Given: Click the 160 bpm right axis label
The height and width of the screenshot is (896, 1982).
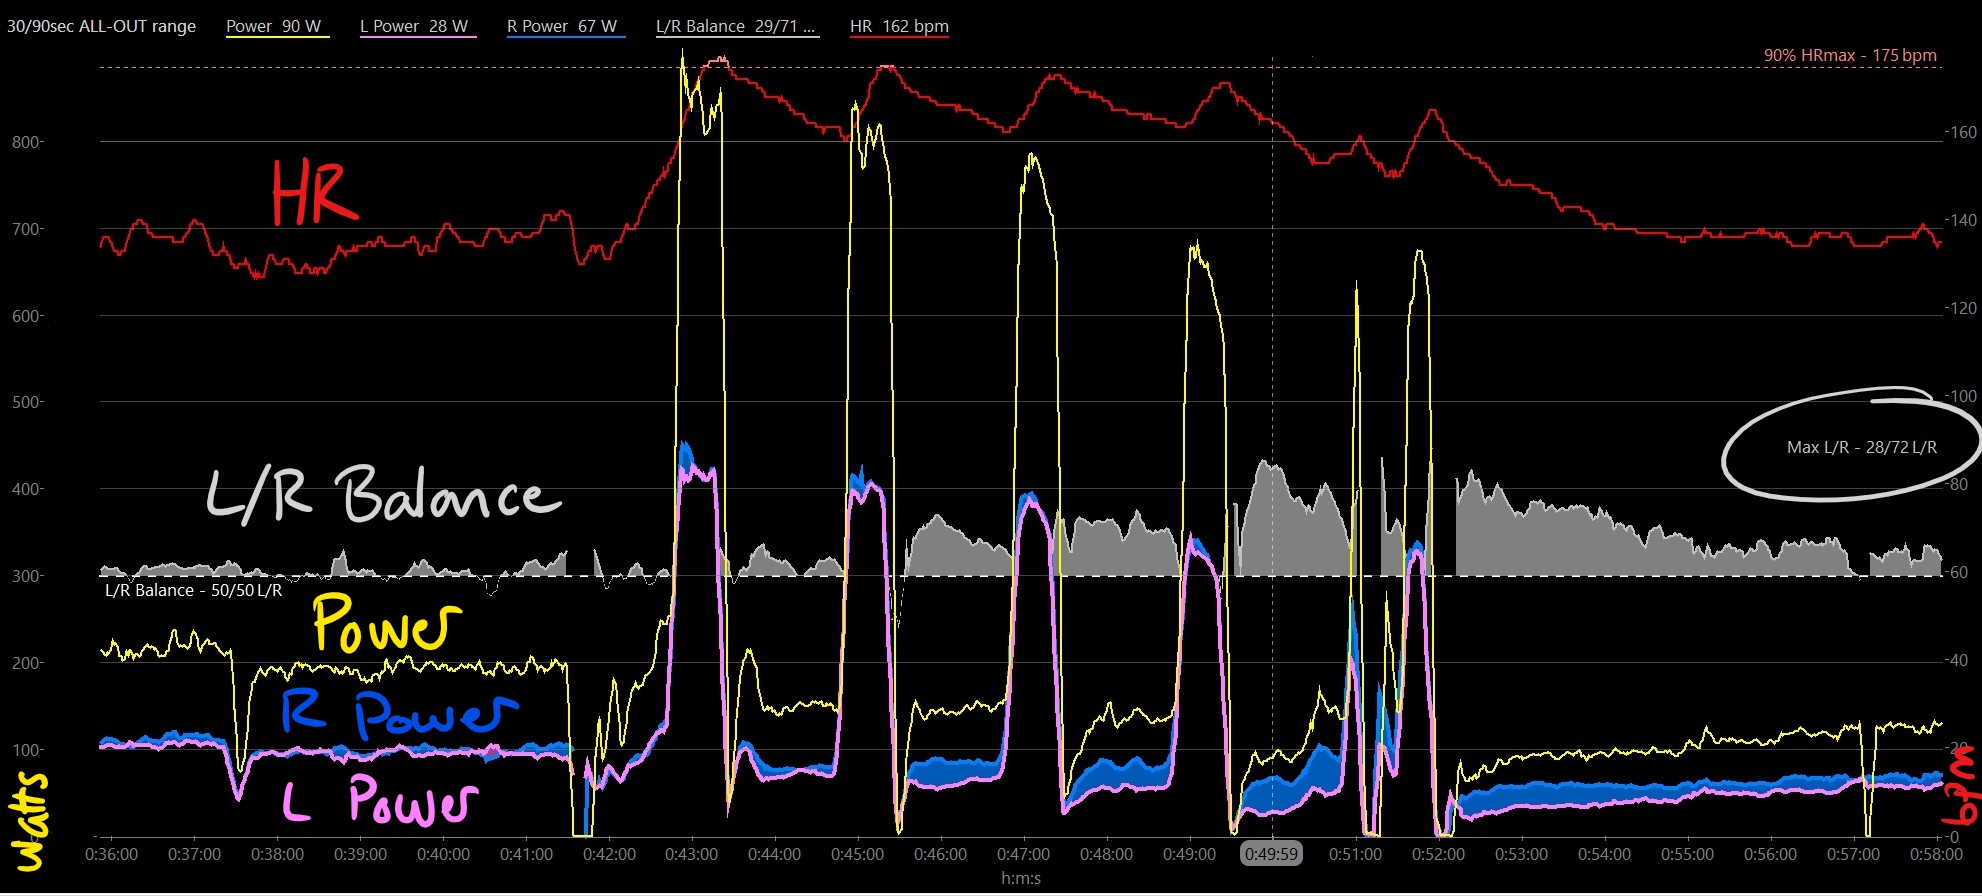Looking at the screenshot, I should pos(1960,132).
